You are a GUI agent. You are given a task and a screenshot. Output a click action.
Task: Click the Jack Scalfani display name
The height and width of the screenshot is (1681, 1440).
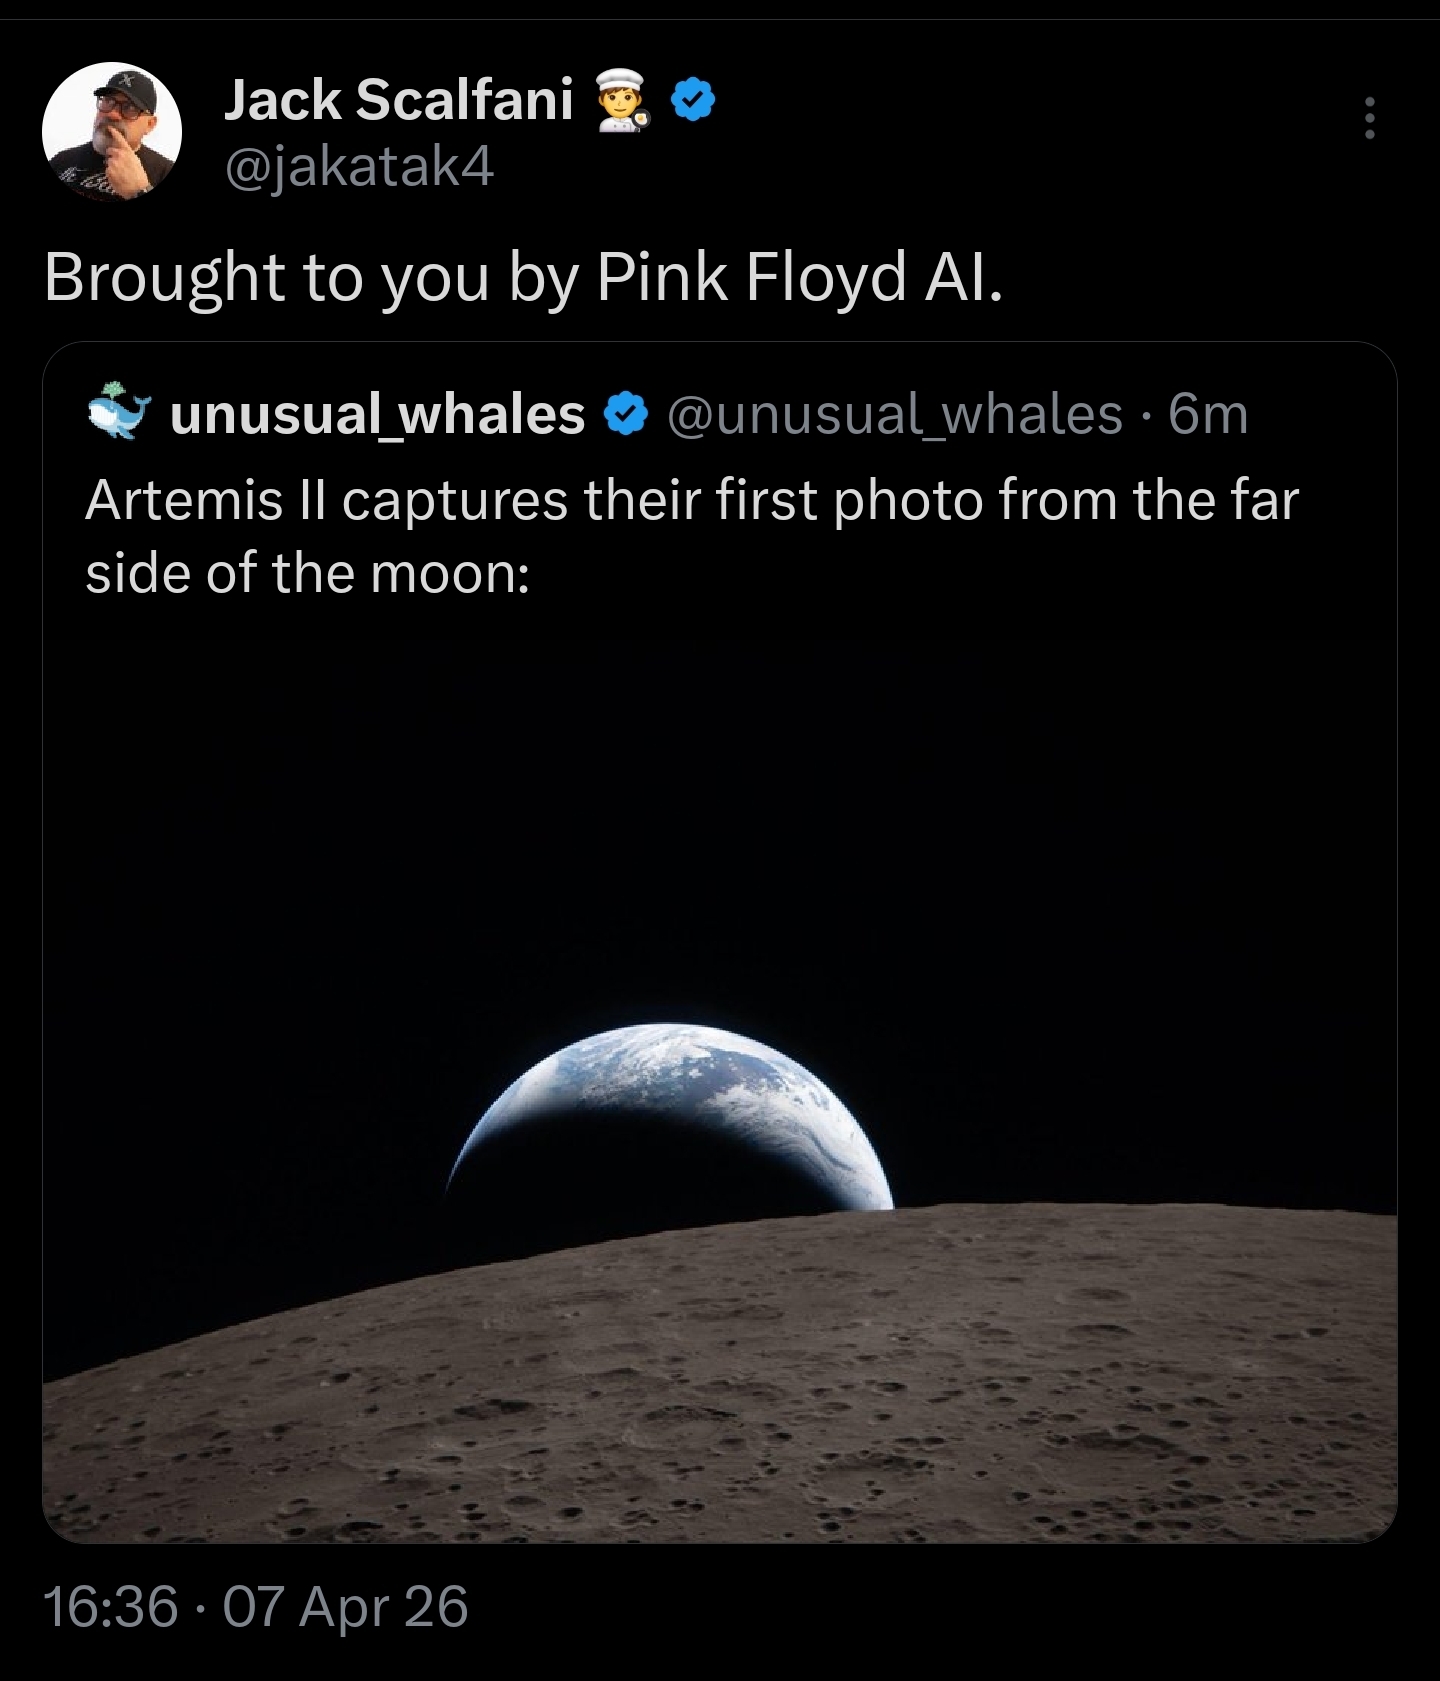click(x=399, y=100)
